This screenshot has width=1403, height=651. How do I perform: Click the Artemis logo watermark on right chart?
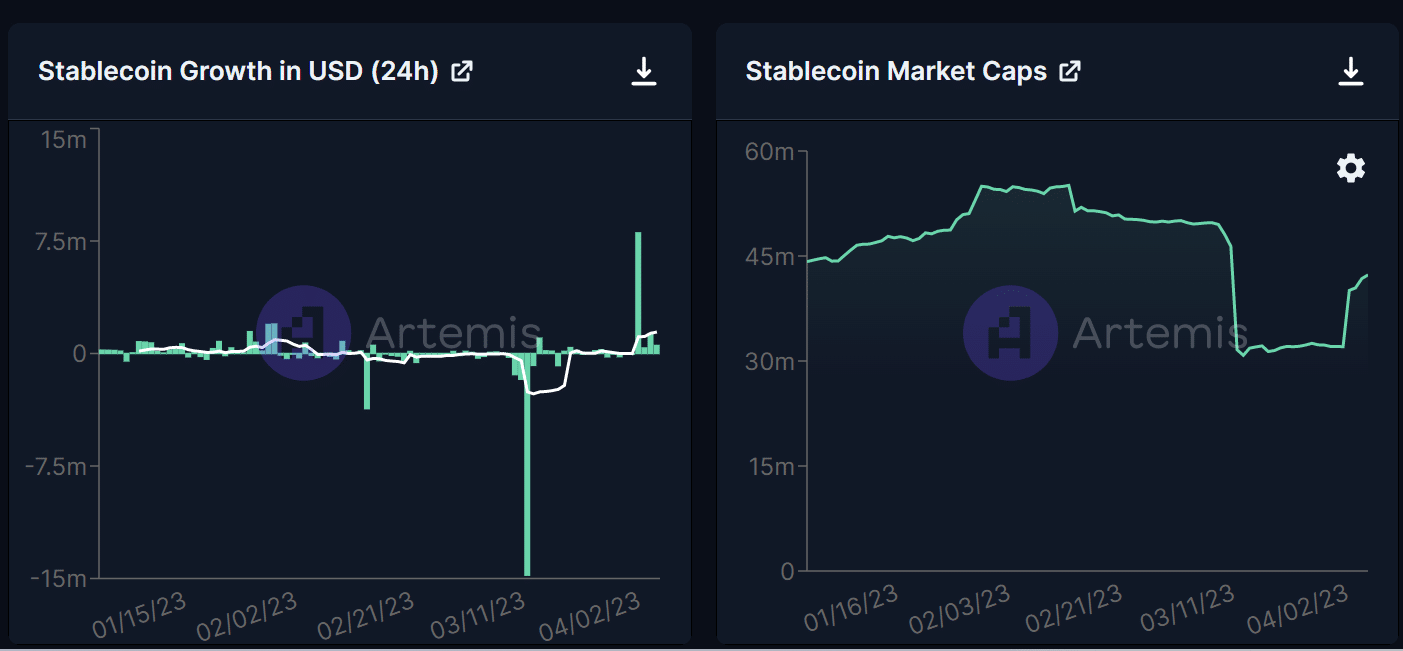click(1011, 330)
